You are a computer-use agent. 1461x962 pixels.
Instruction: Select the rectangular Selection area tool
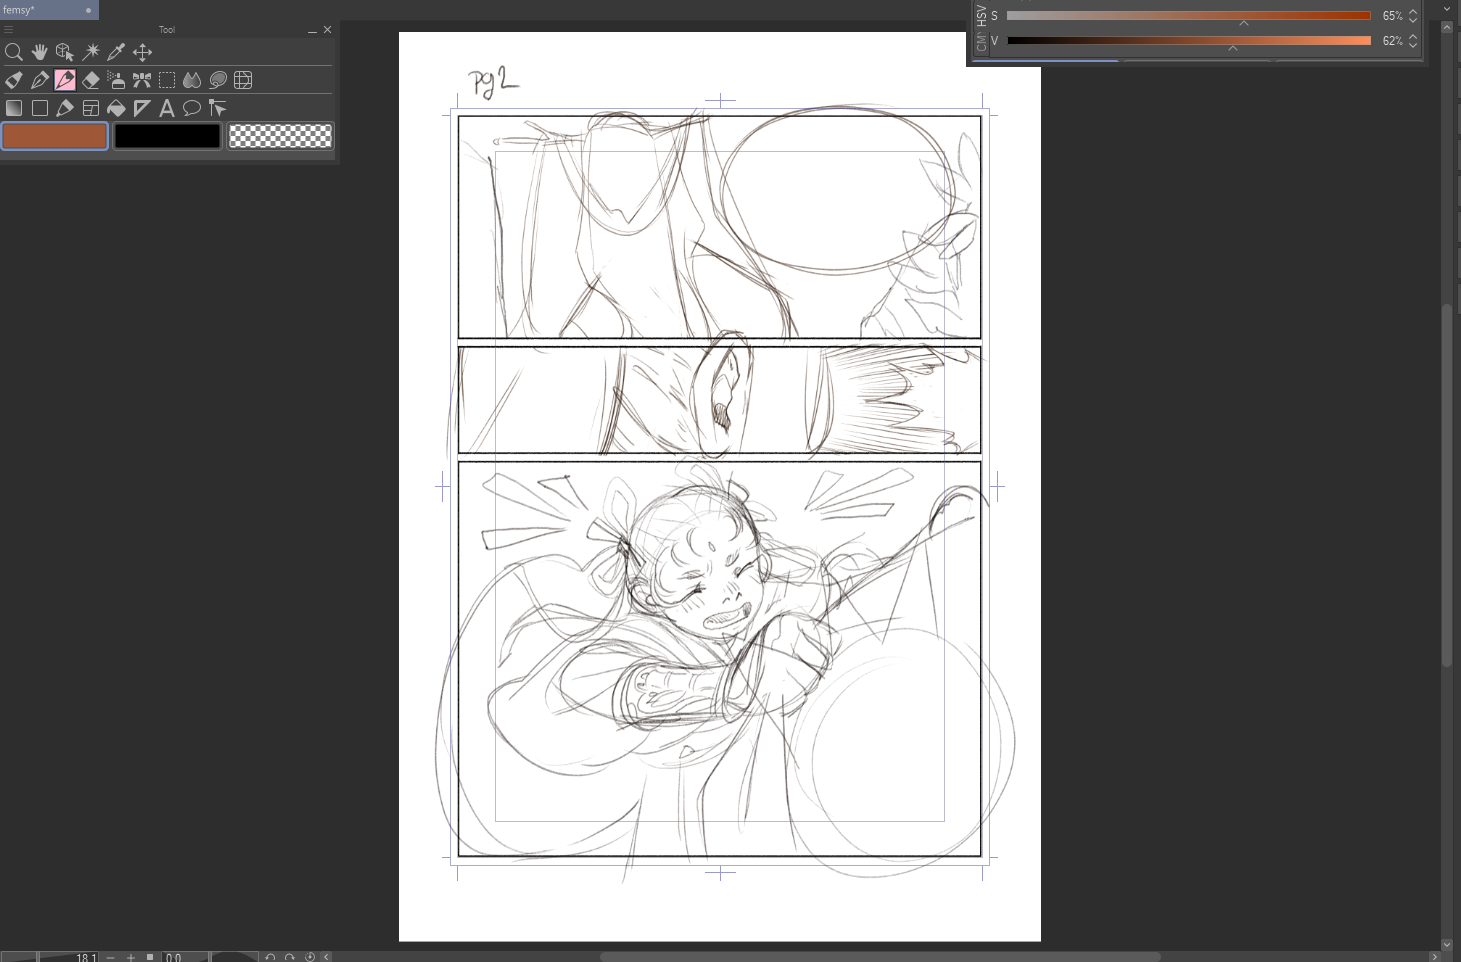(167, 80)
